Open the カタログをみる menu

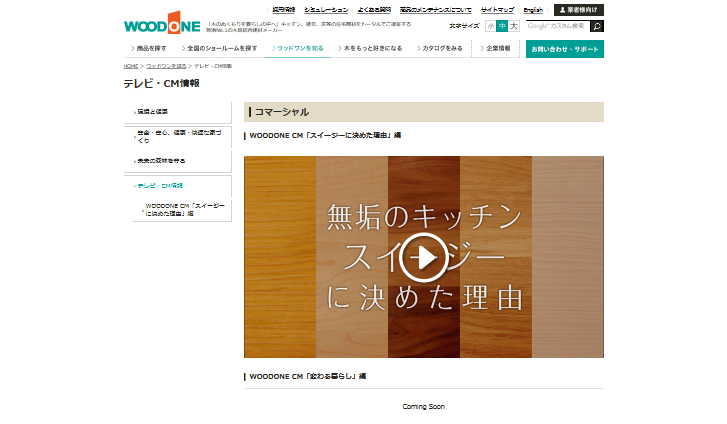pyautogui.click(x=440, y=48)
